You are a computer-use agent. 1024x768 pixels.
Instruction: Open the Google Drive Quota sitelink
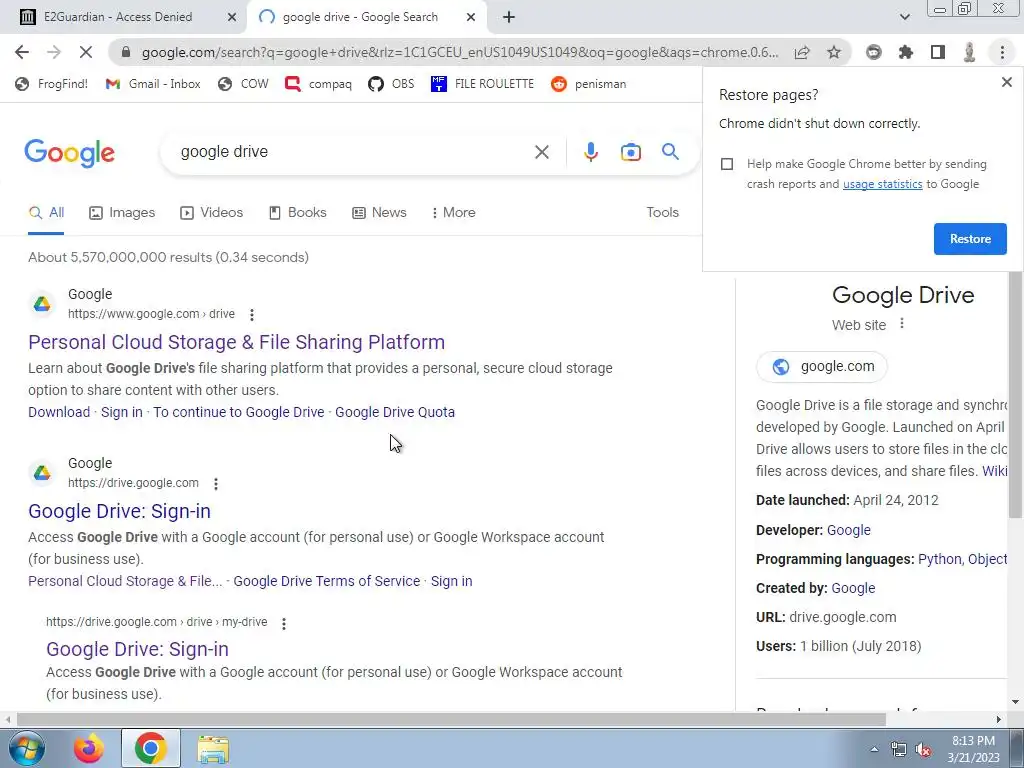point(394,412)
